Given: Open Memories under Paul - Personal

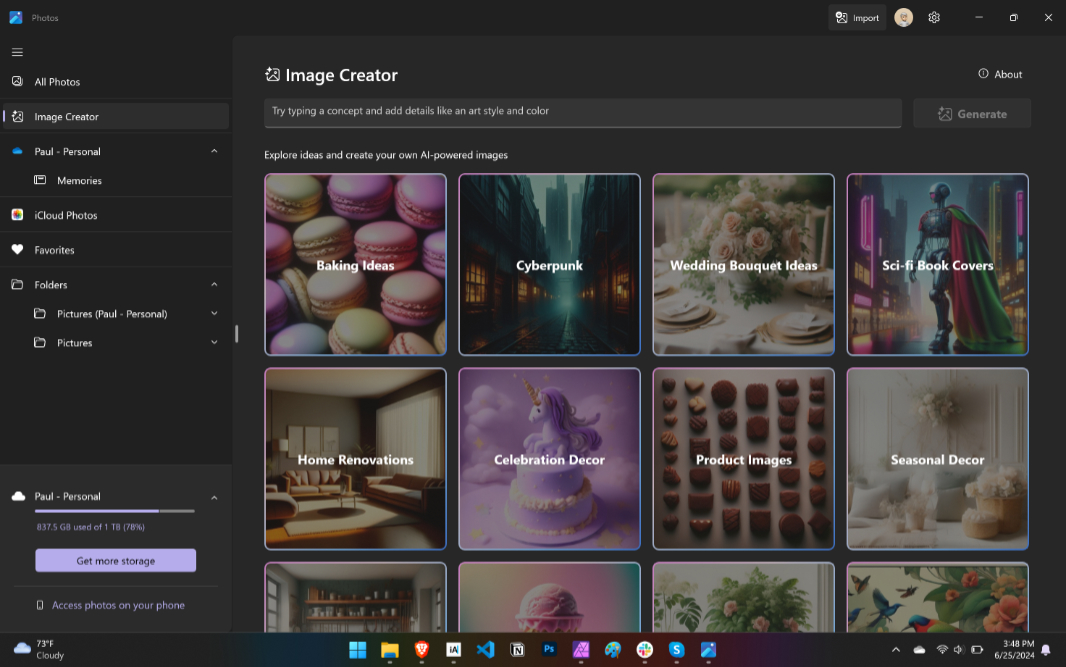Looking at the screenshot, I should pyautogui.click(x=116, y=180).
